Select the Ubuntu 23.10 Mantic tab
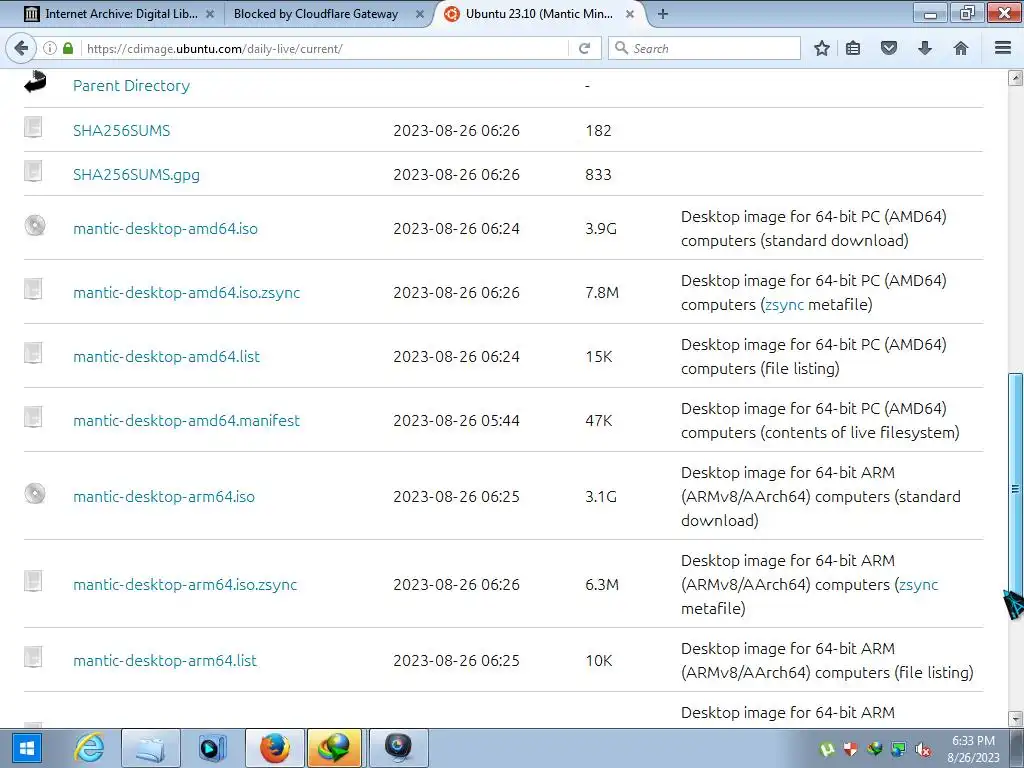 [539, 14]
